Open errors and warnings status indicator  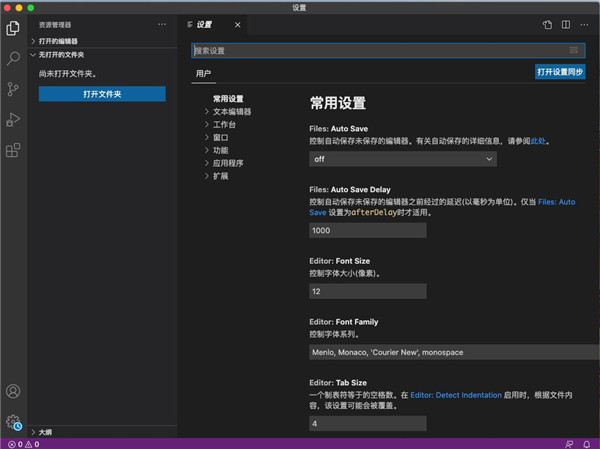click(x=22, y=443)
